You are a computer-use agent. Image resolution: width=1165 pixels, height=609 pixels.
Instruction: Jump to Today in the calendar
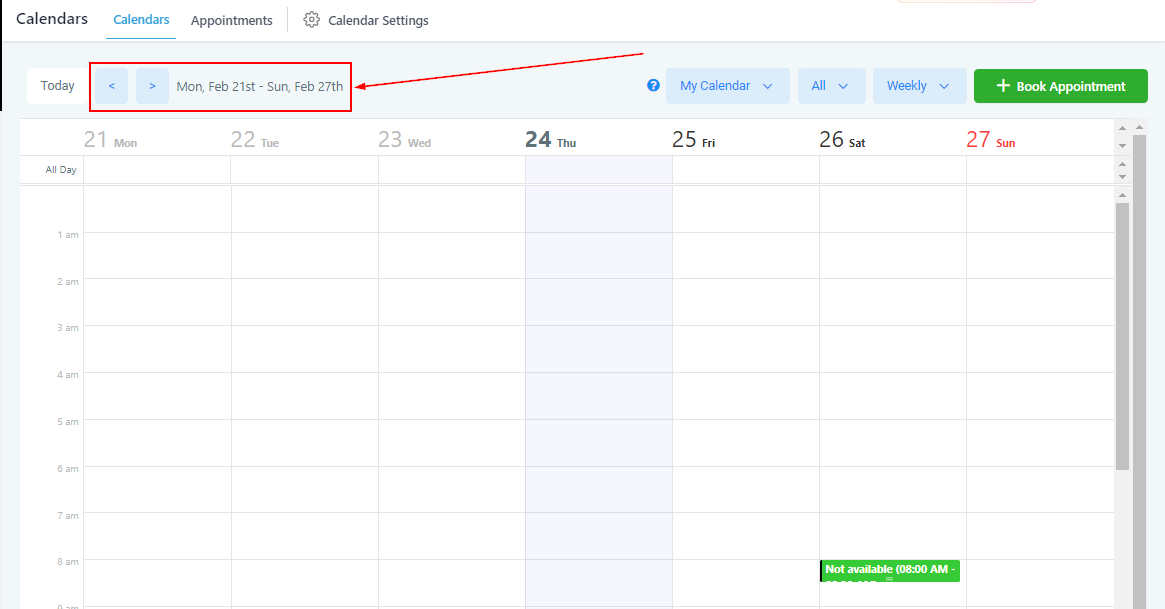pyautogui.click(x=57, y=86)
